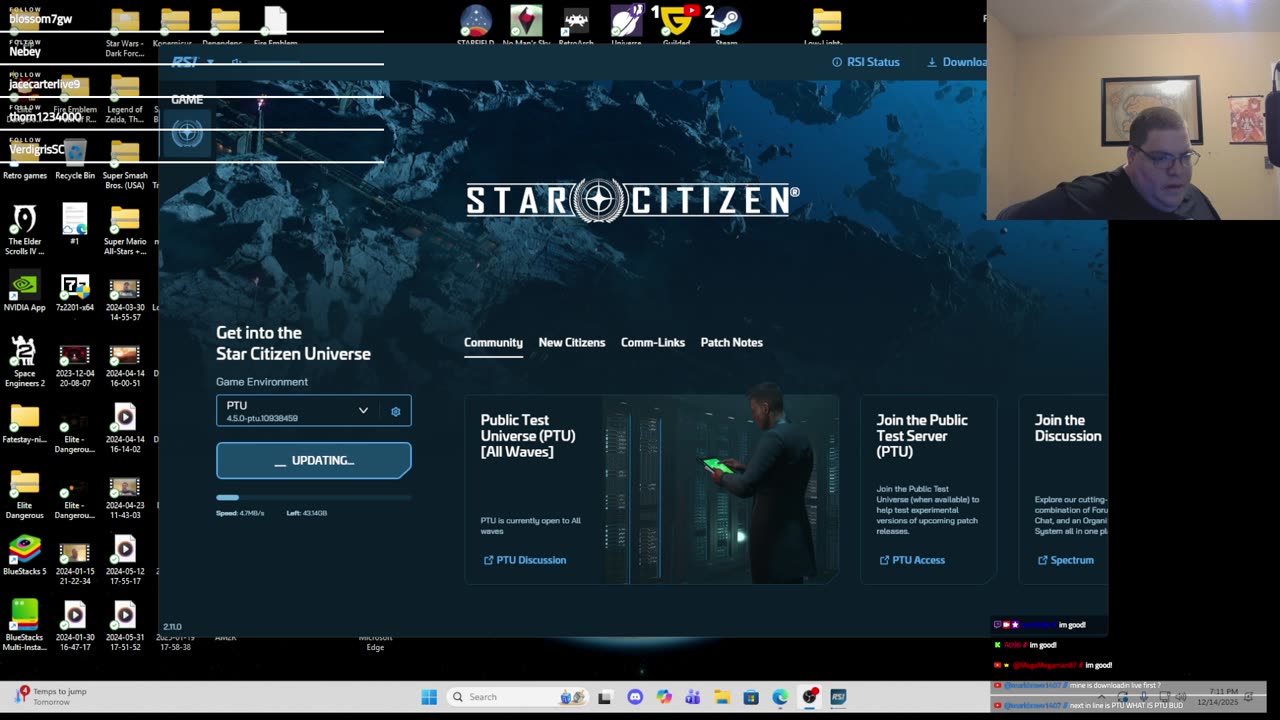
Task: Click the Star Citizen logo banner
Action: (x=632, y=200)
